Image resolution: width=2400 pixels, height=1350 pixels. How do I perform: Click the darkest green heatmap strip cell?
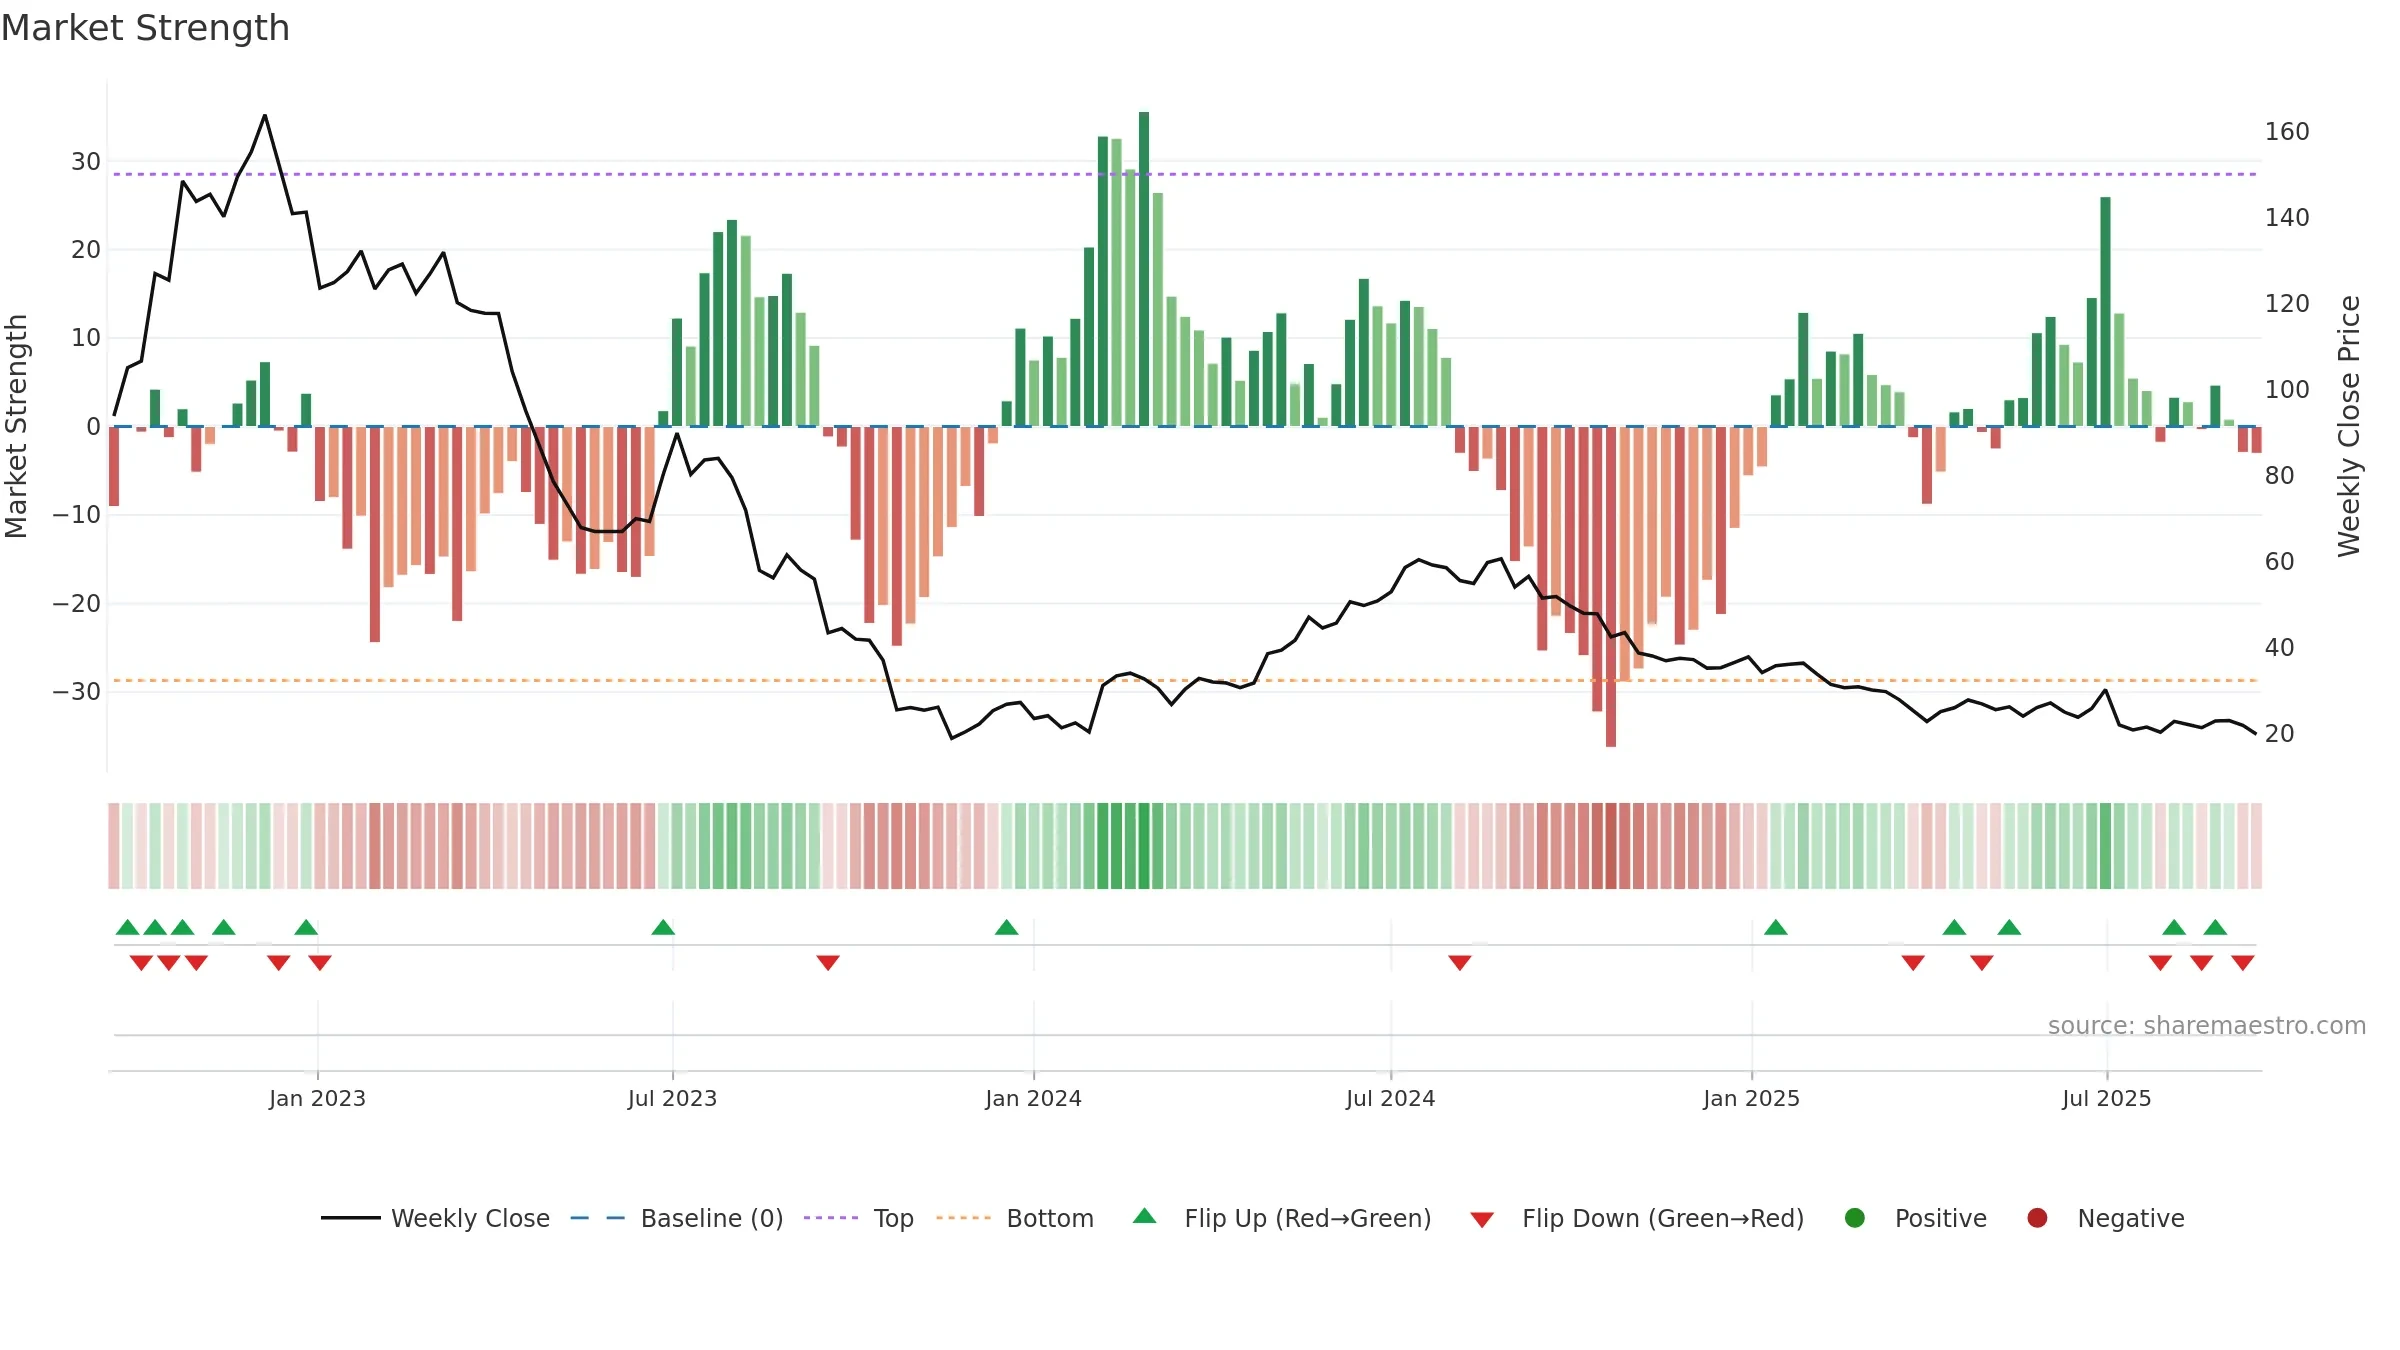pyautogui.click(x=1144, y=846)
